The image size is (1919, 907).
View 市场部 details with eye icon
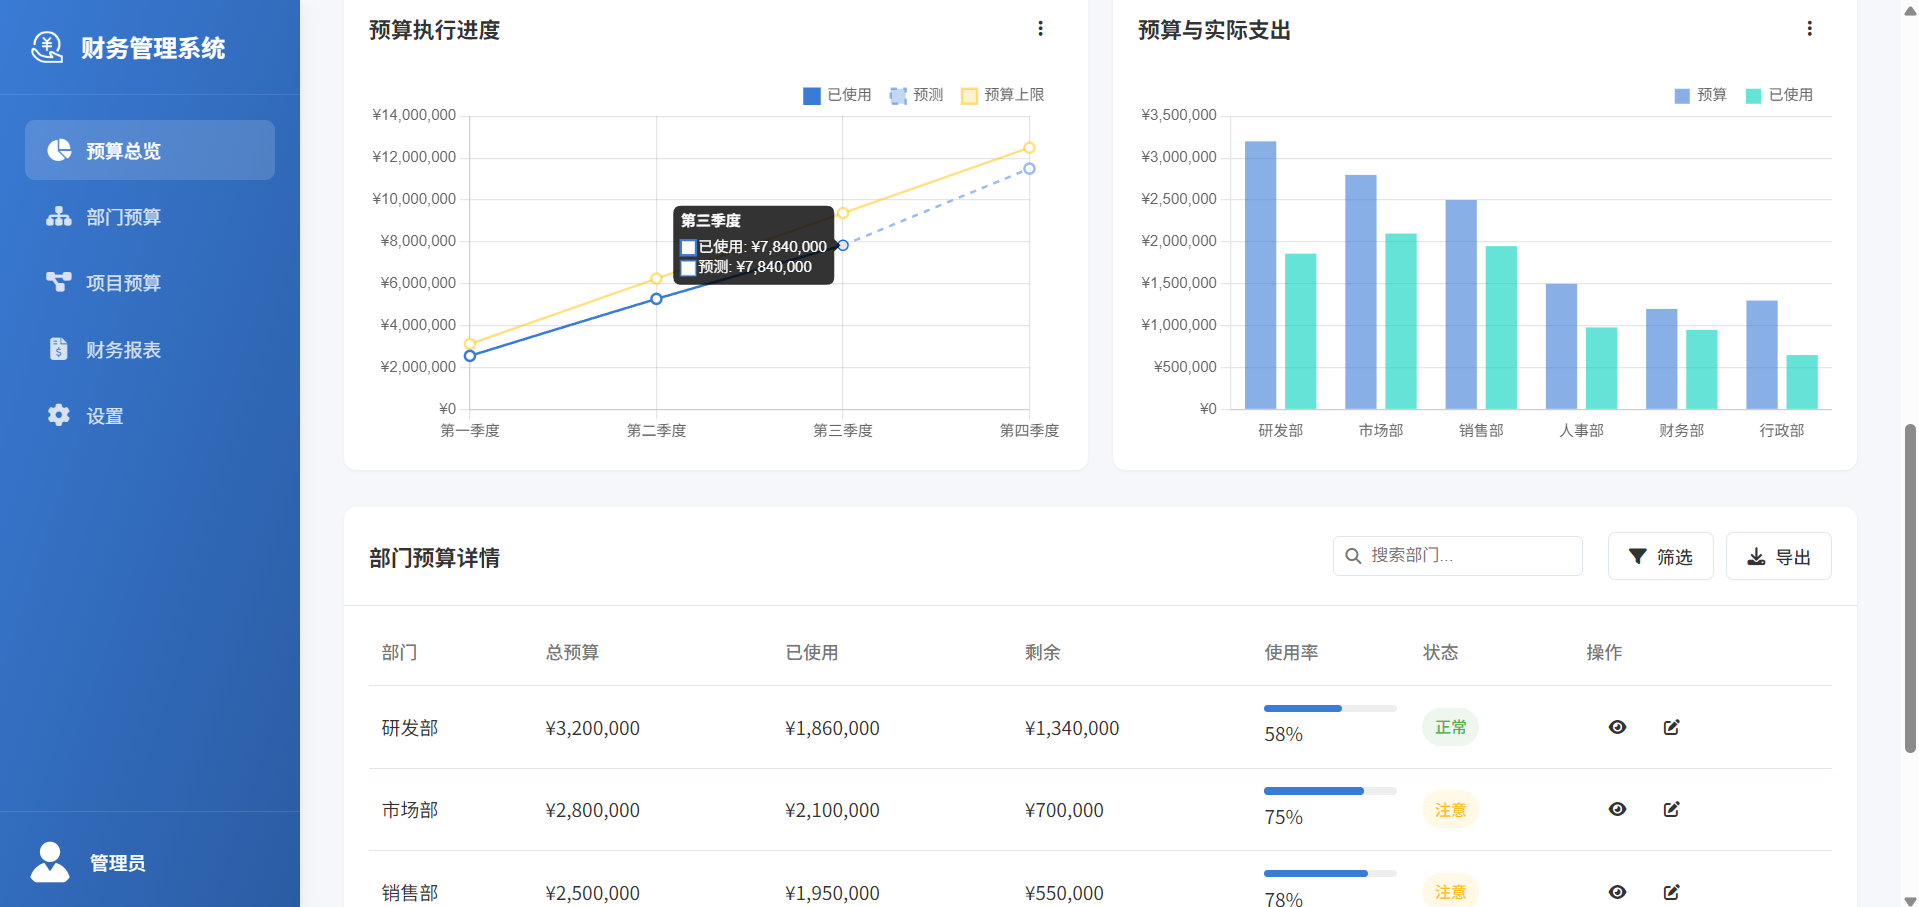click(x=1617, y=809)
